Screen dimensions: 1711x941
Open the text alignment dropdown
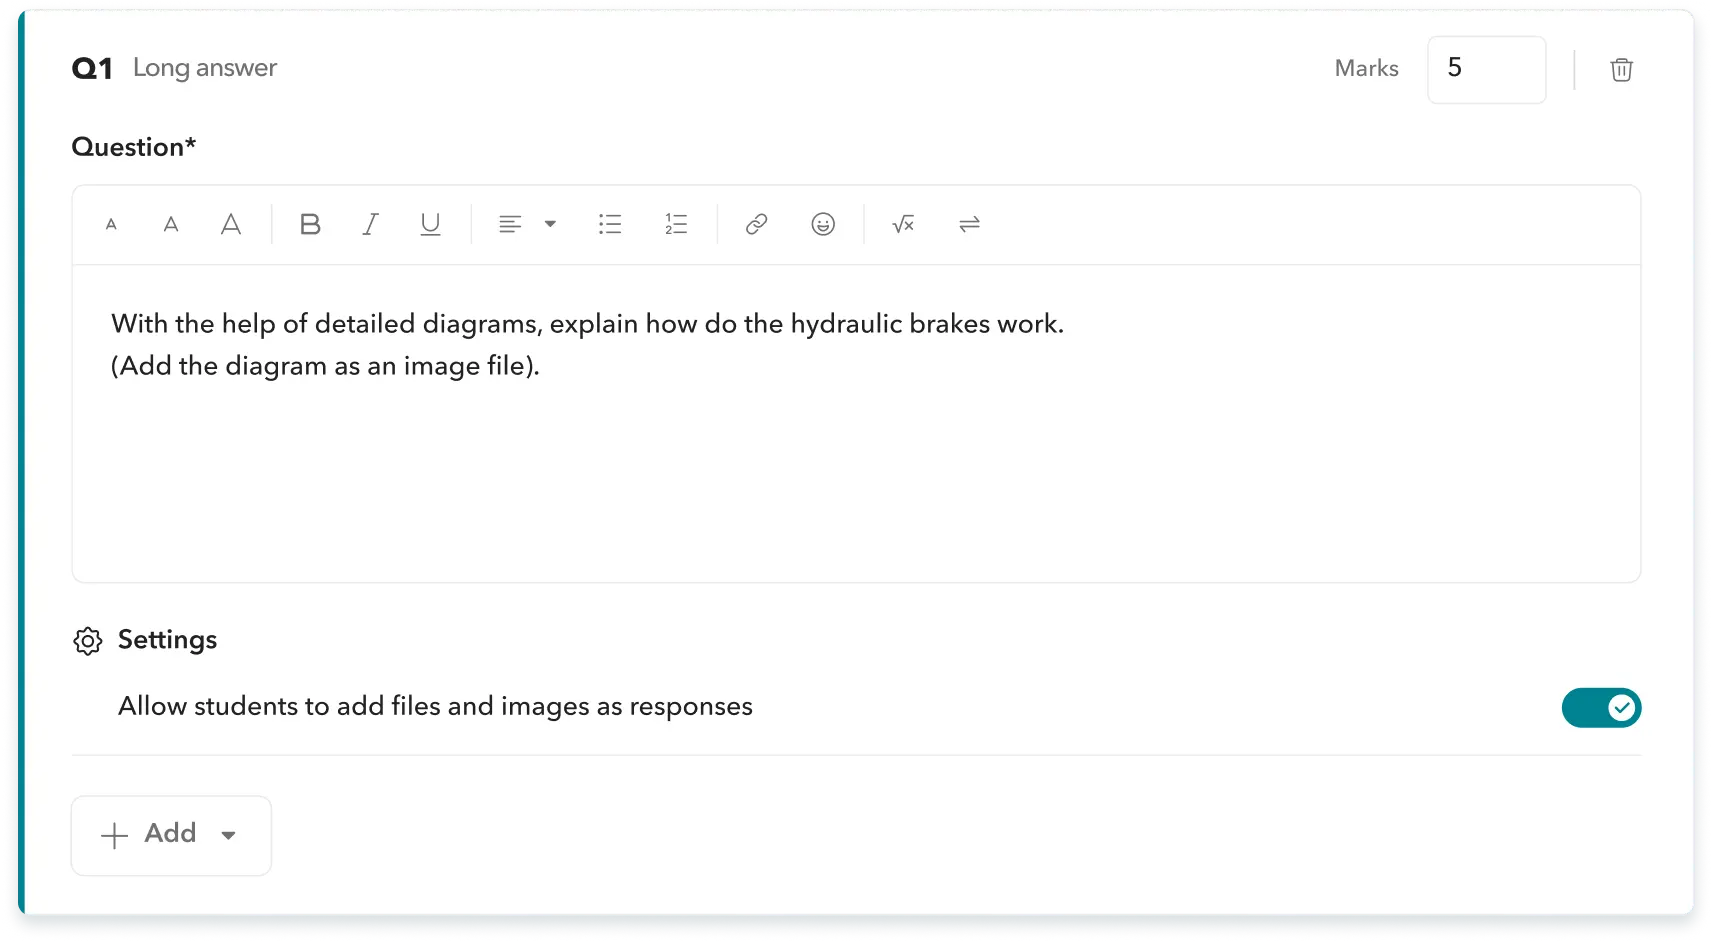549,224
